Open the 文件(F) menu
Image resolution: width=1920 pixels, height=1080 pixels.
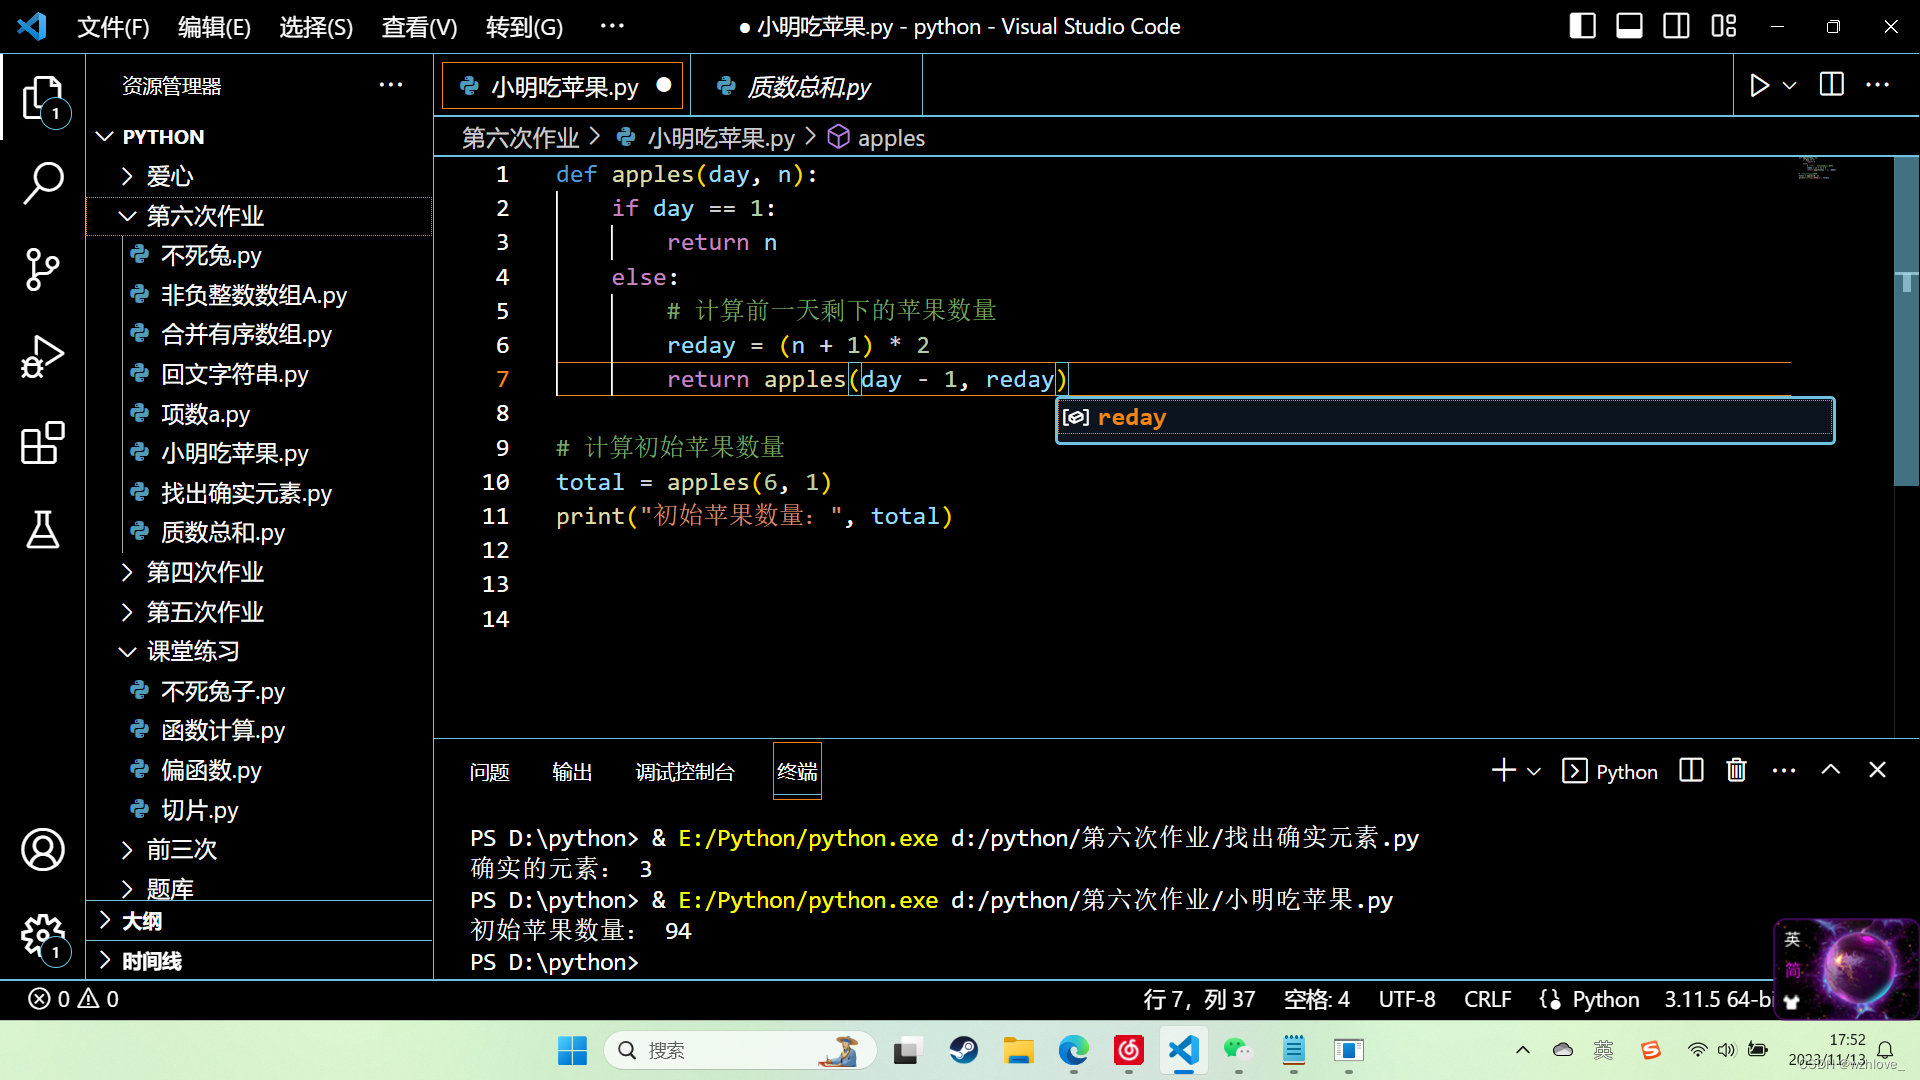click(113, 27)
